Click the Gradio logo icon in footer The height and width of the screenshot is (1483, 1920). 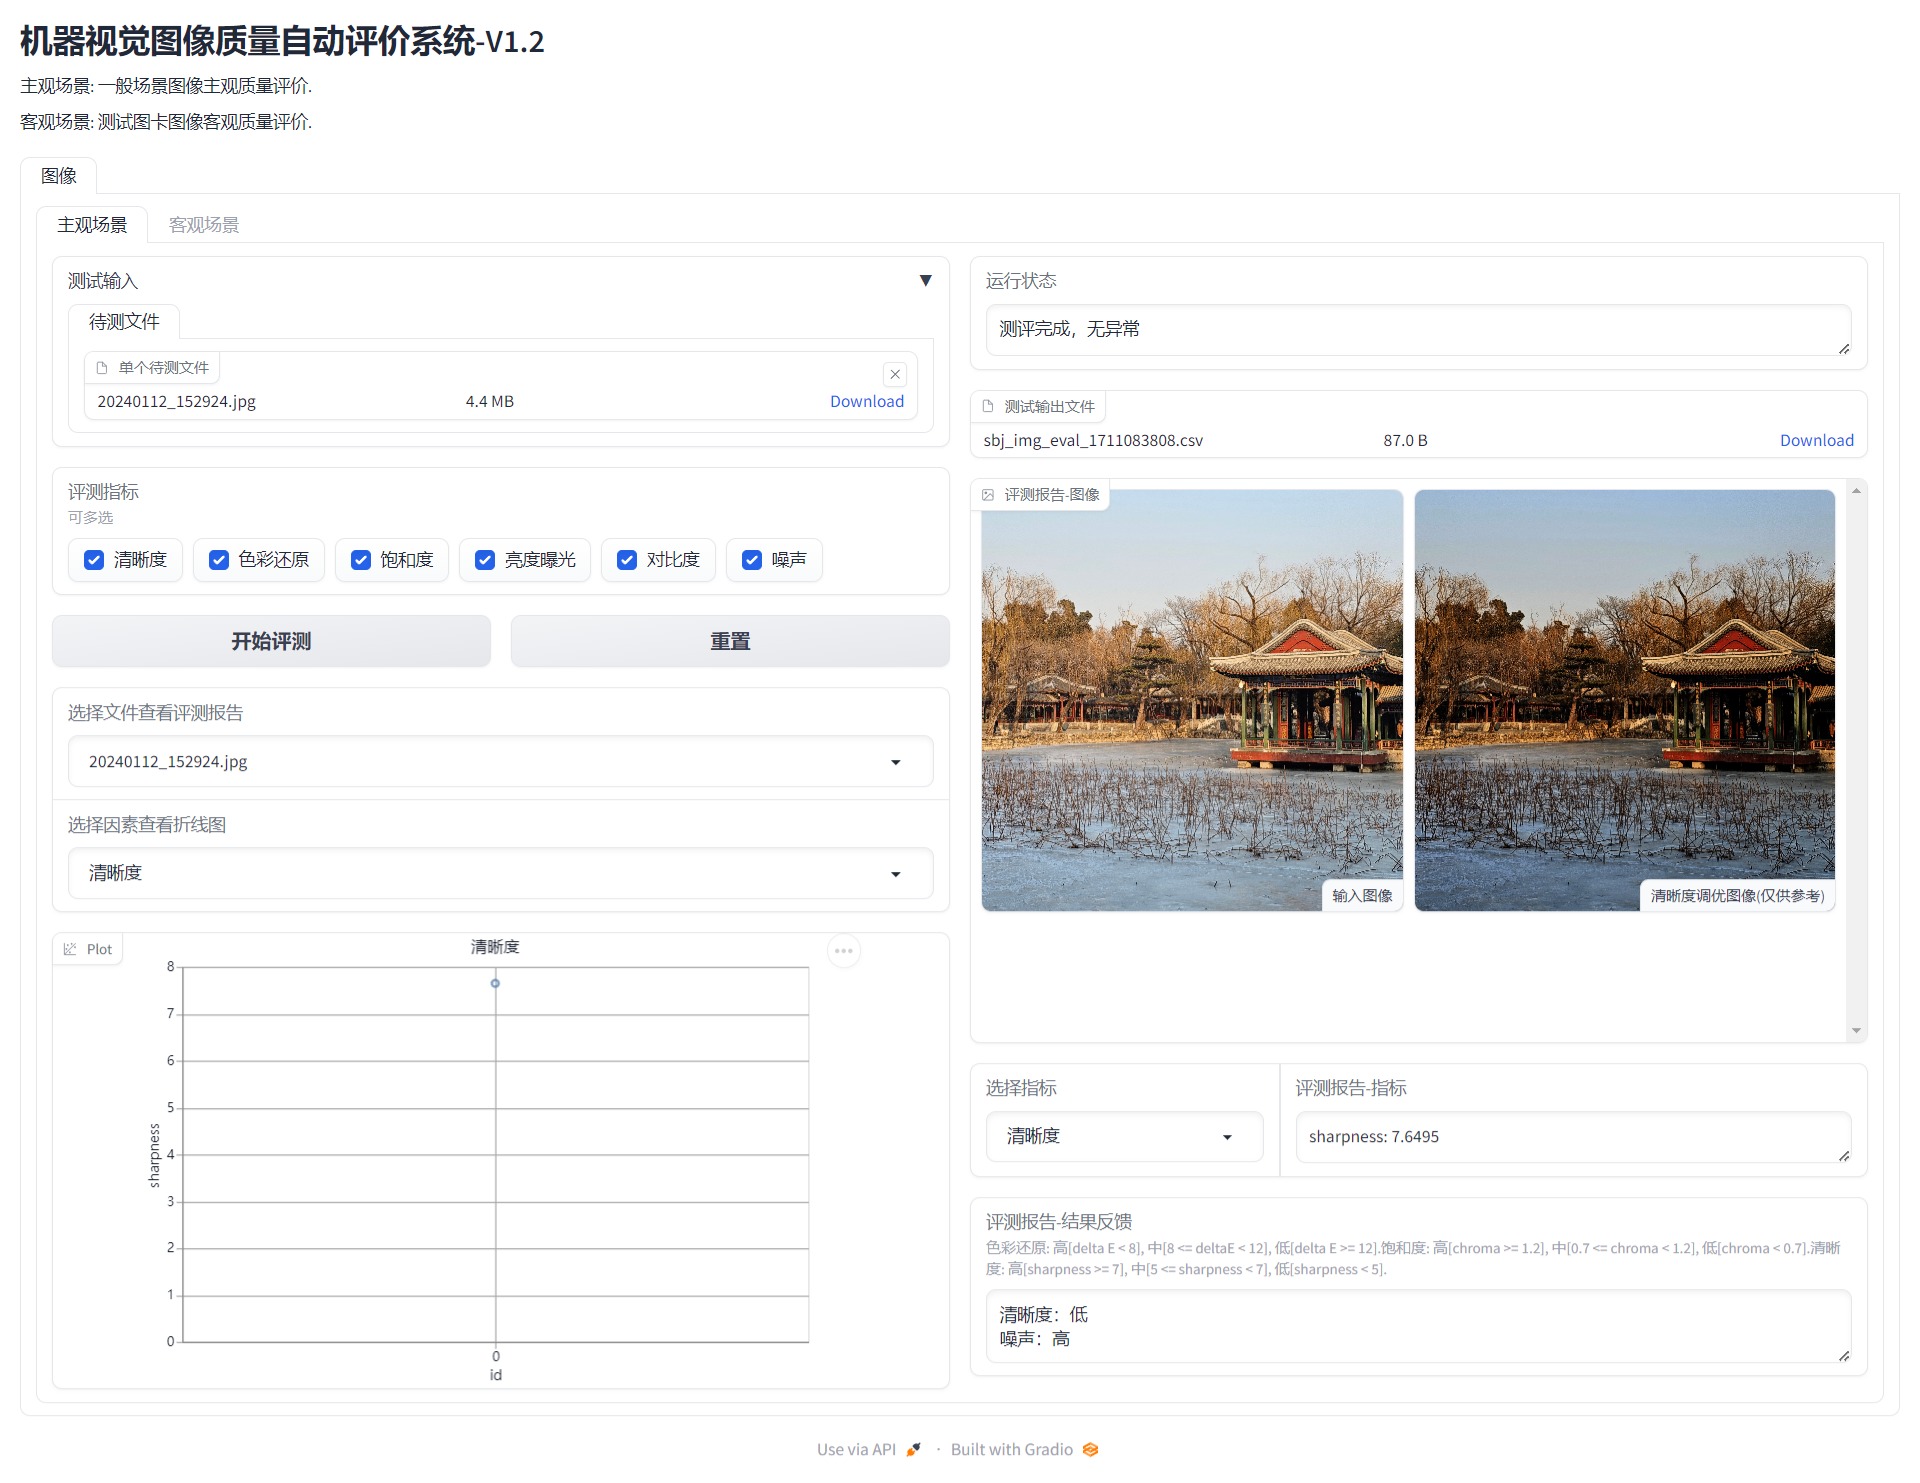coord(1090,1449)
